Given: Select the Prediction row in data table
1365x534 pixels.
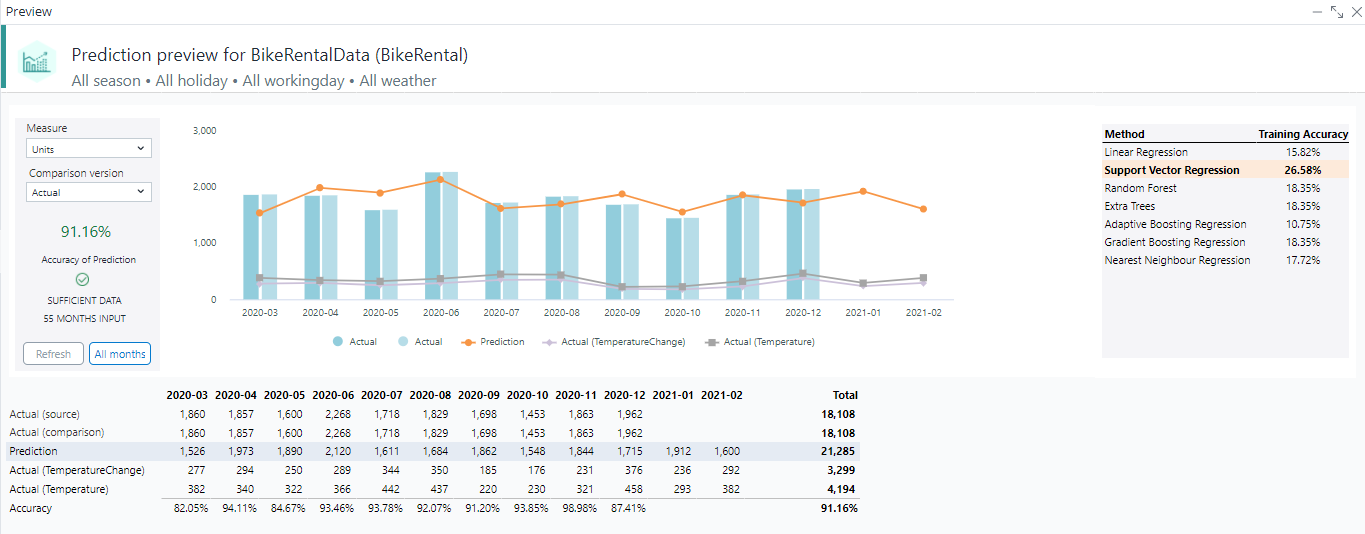Looking at the screenshot, I should (34, 452).
